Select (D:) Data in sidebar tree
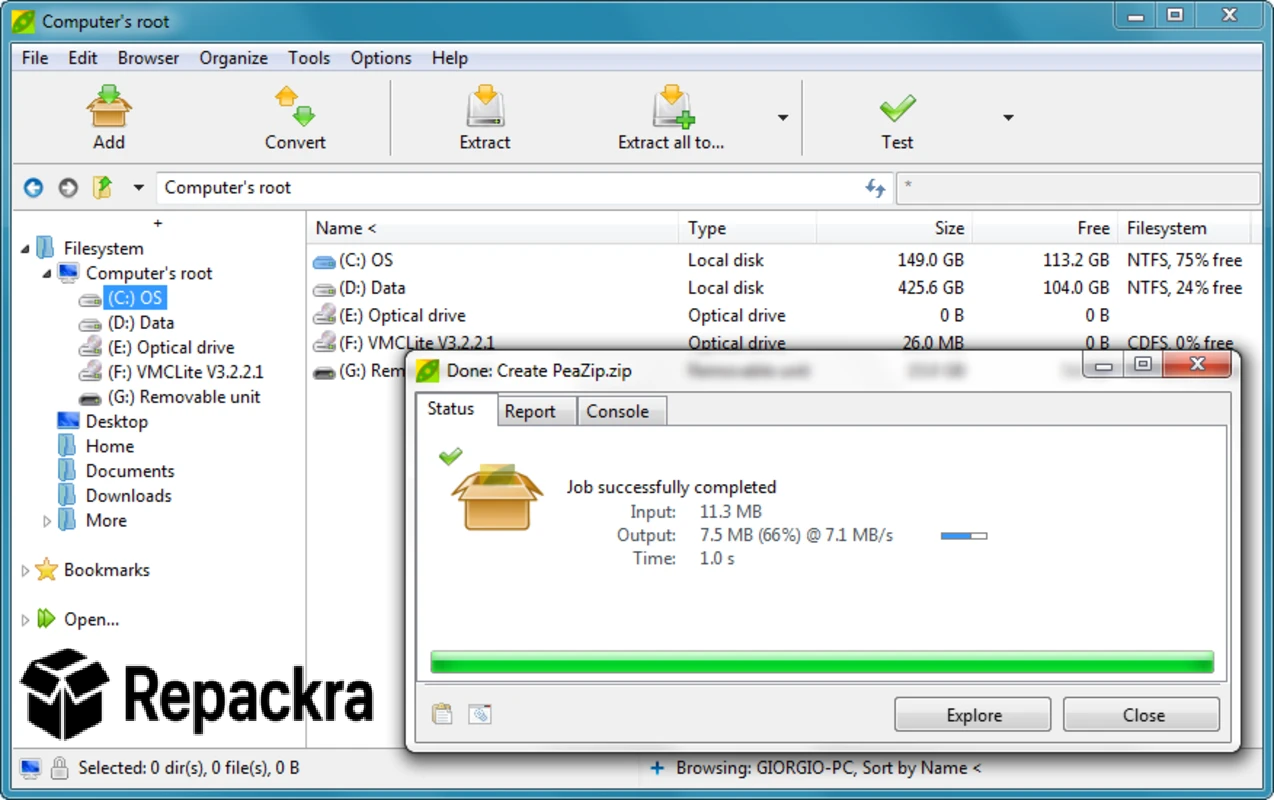This screenshot has height=800, width=1274. [141, 322]
